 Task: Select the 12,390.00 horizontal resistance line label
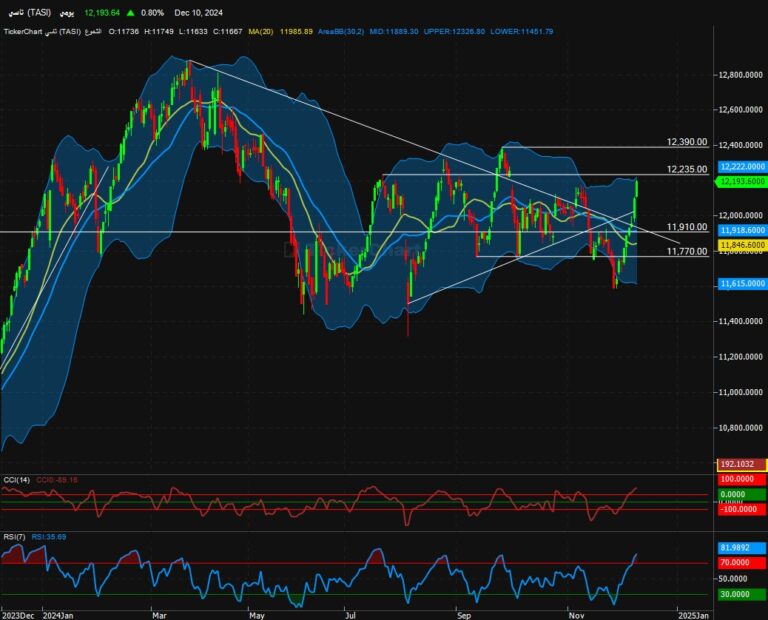click(686, 143)
